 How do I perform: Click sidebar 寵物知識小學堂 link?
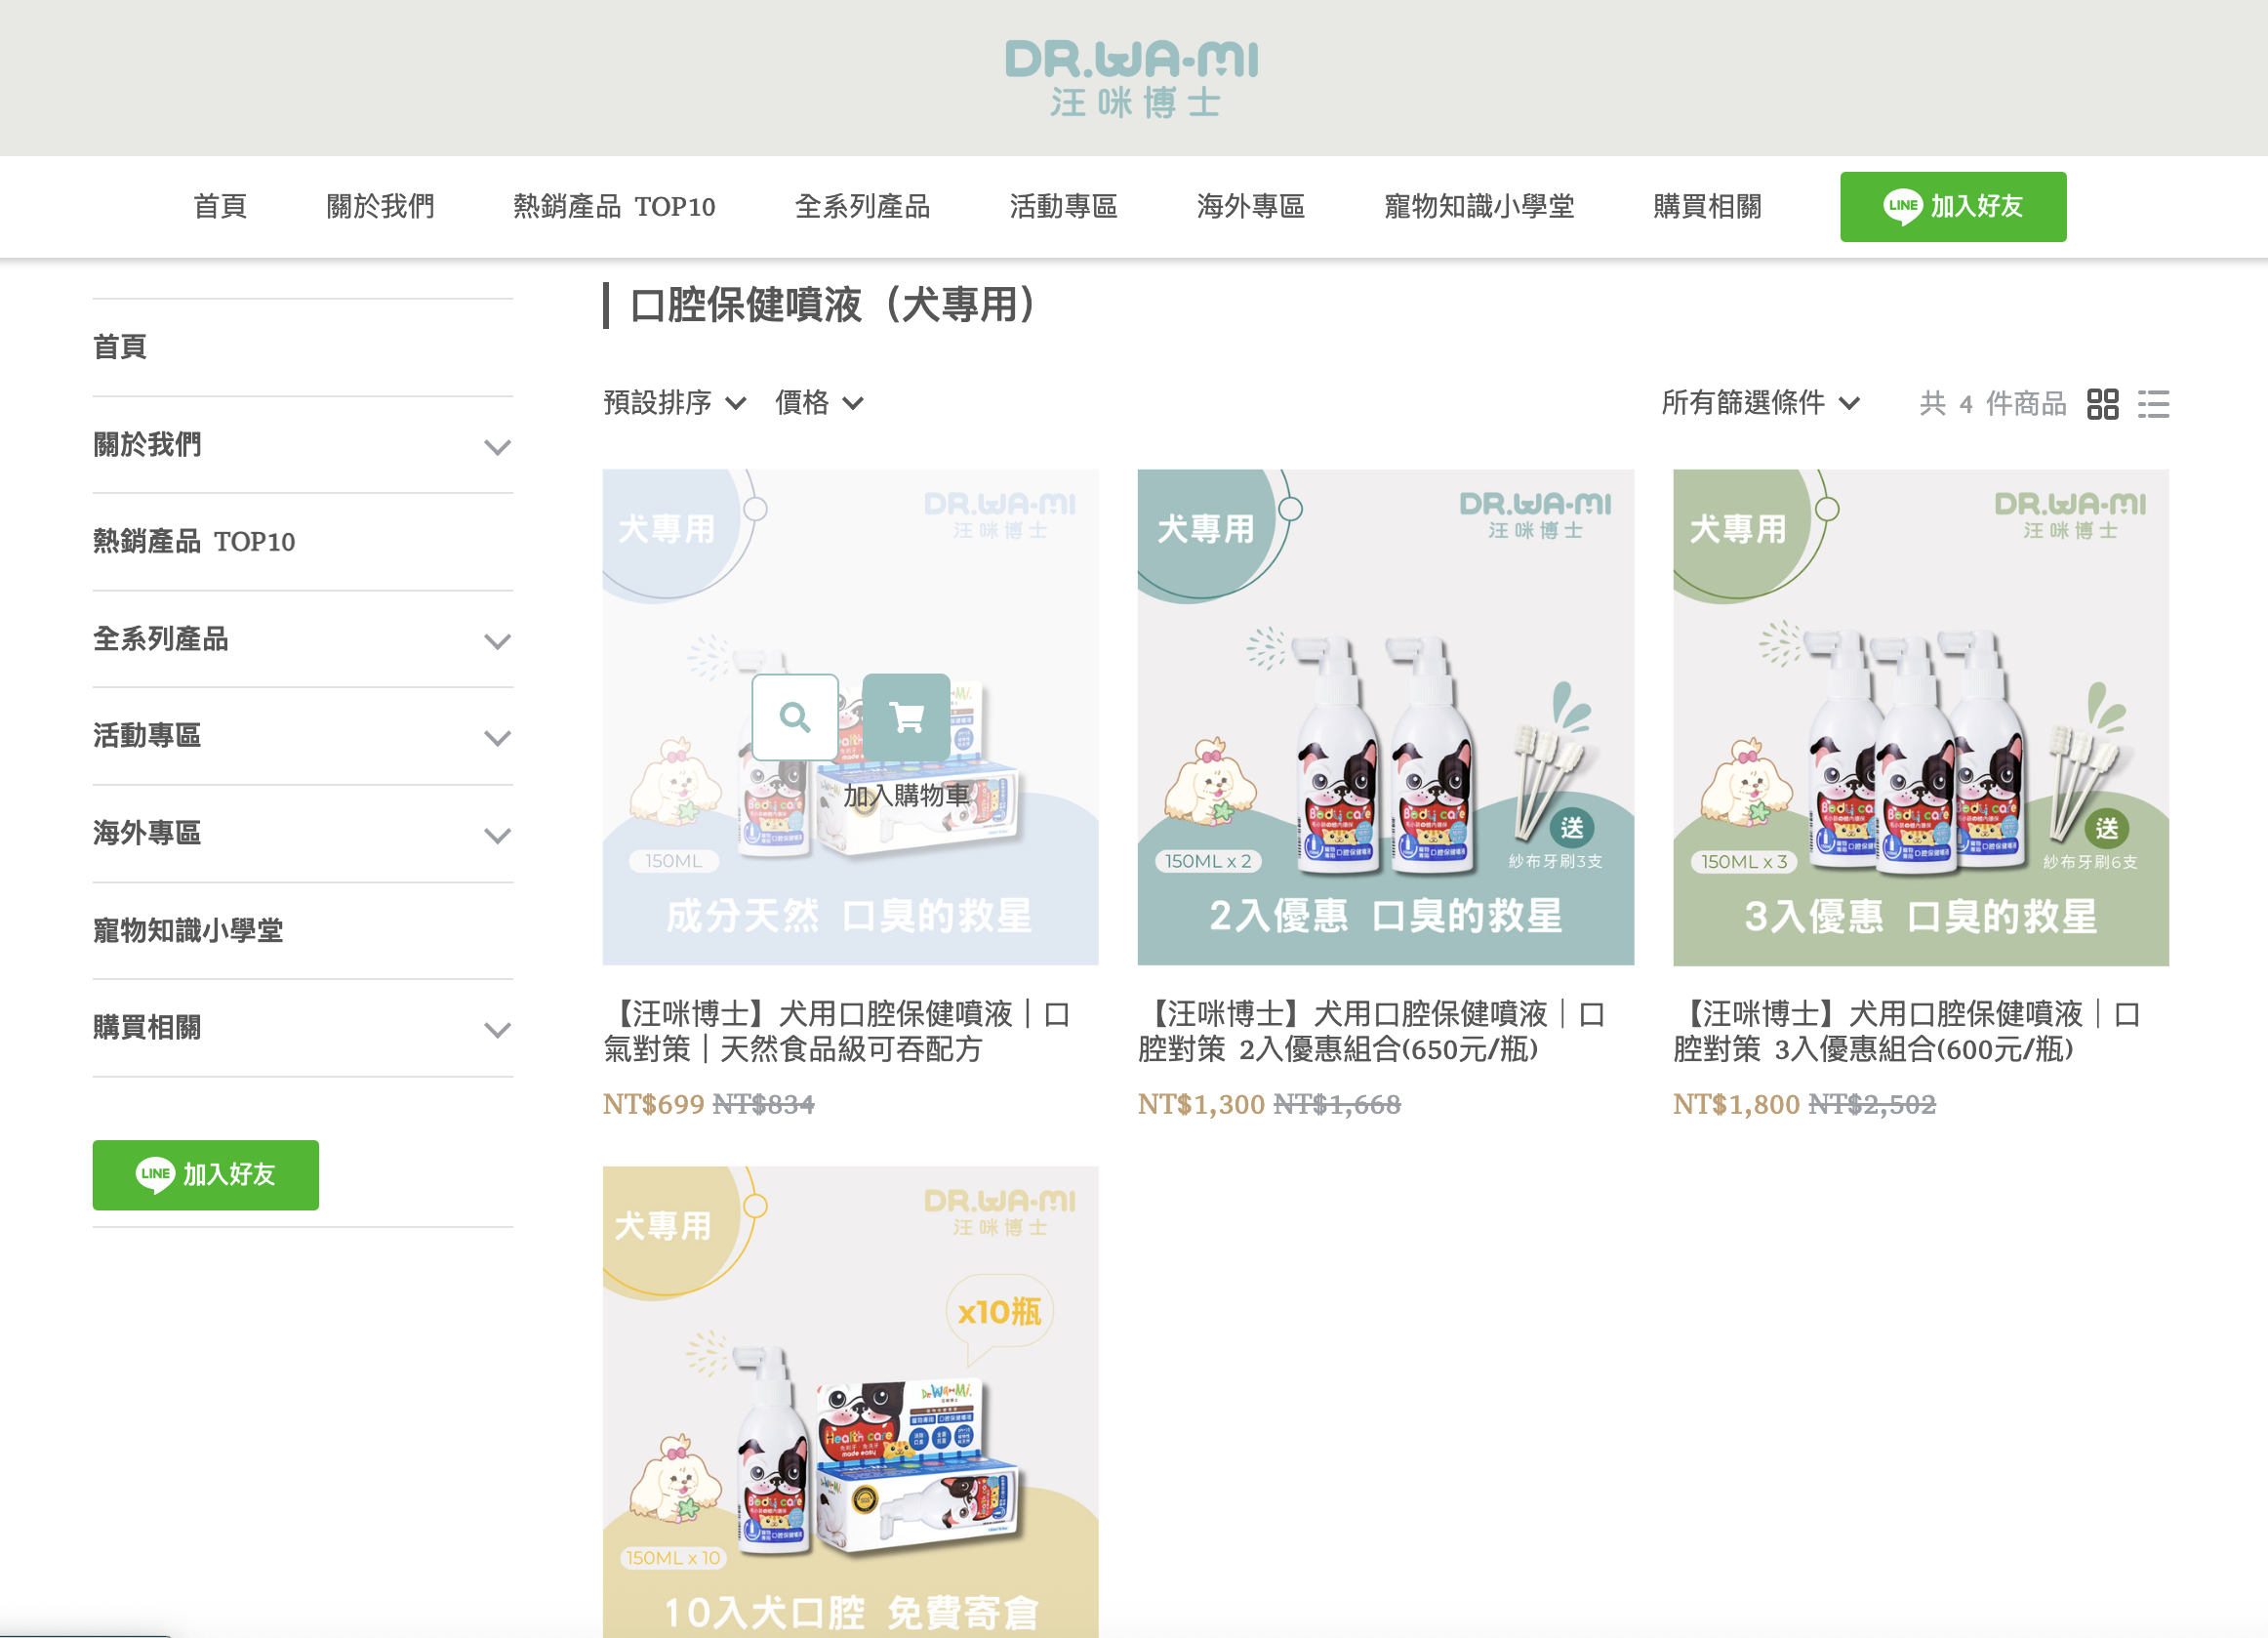(x=188, y=930)
